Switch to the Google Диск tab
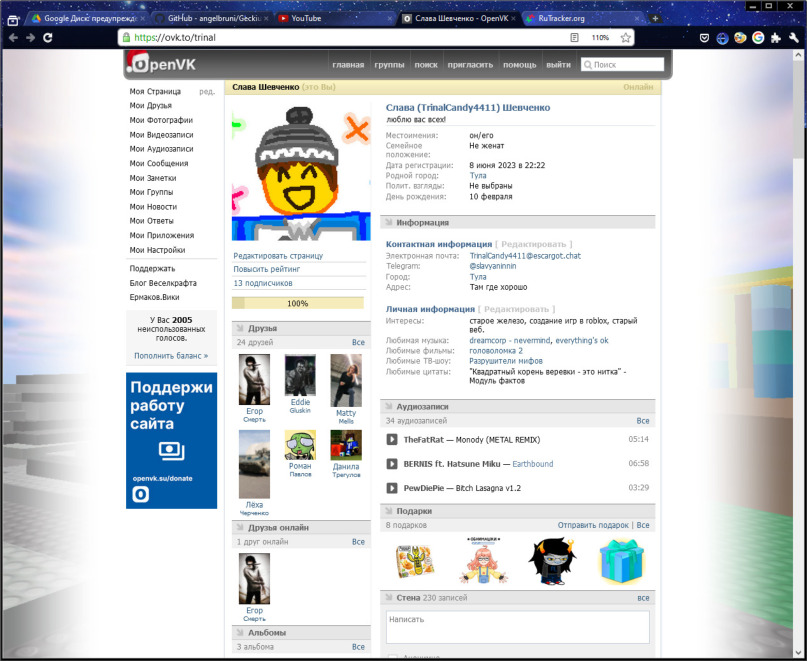807x661 pixels. coord(87,19)
